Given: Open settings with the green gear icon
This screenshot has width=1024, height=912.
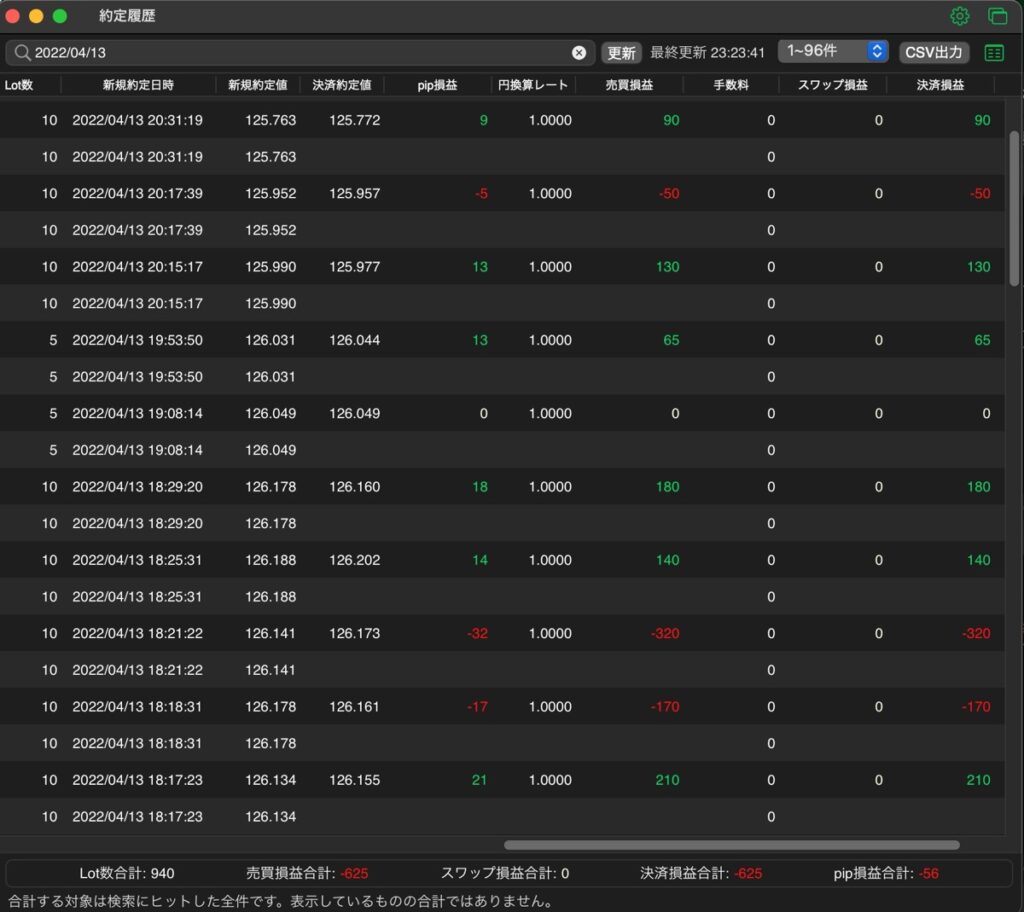Looking at the screenshot, I should coord(959,16).
